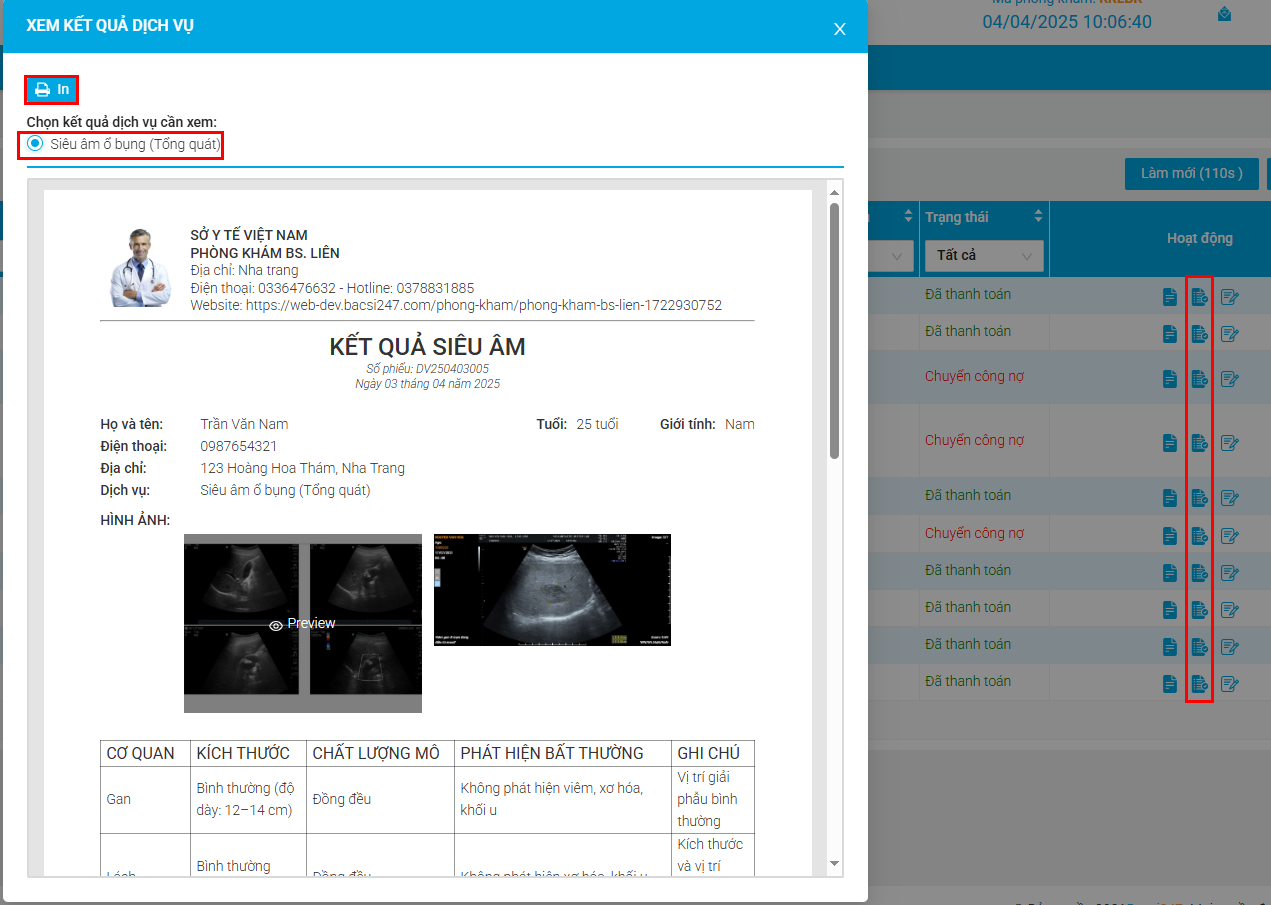Click edit icon in the fourth table row
1271x905 pixels.
coord(1230,443)
